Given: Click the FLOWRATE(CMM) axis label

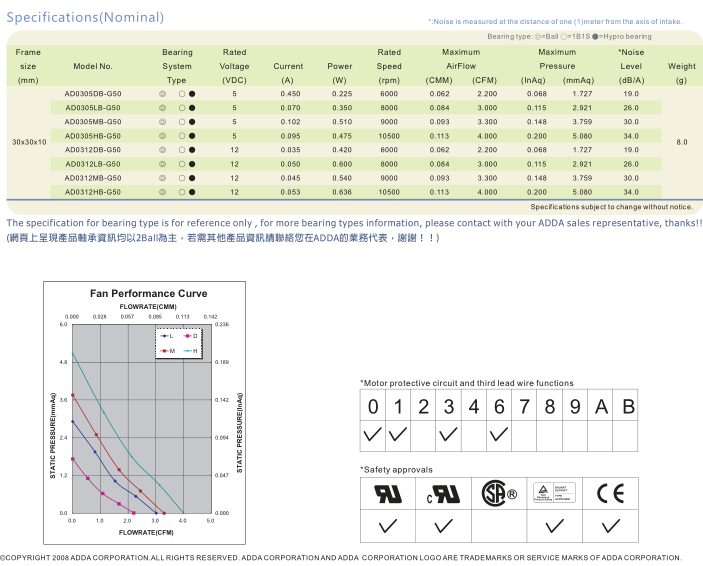Looking at the screenshot, I should (148, 307).
